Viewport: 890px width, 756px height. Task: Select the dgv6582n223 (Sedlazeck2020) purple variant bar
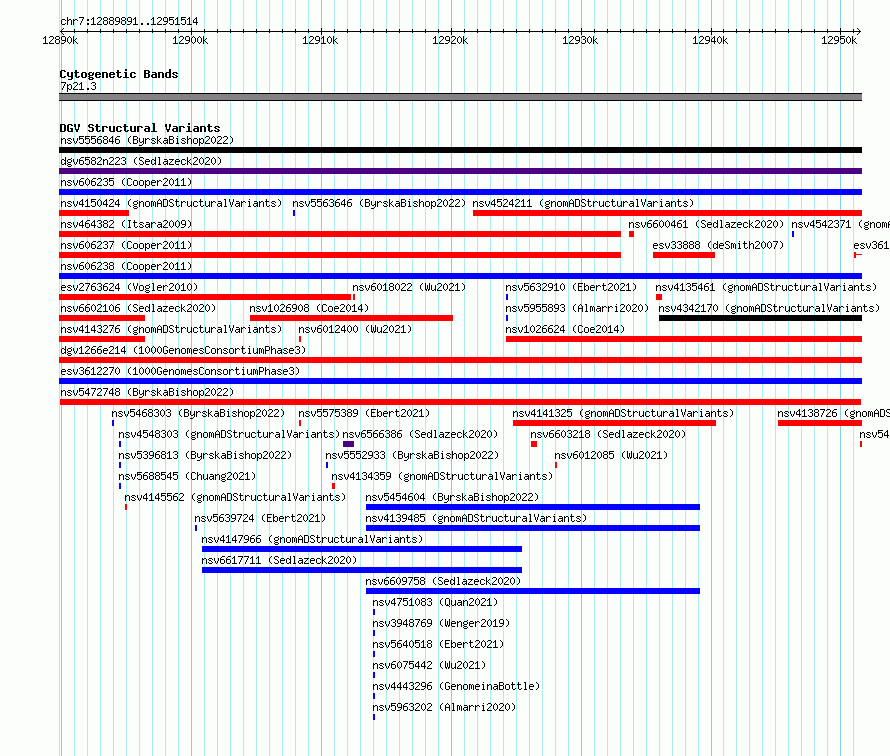[460, 171]
